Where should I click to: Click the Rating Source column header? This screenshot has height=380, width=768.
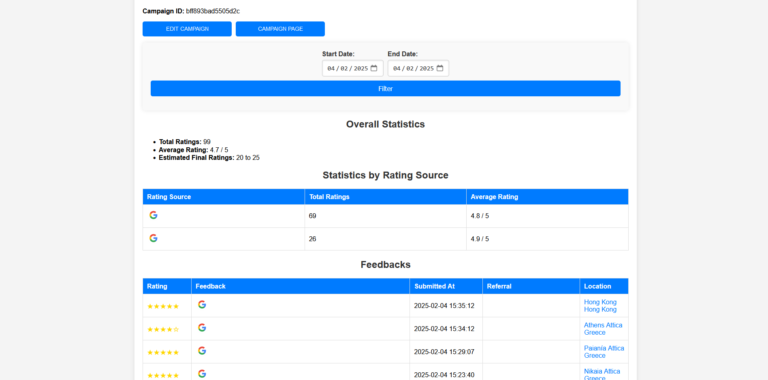coord(224,197)
